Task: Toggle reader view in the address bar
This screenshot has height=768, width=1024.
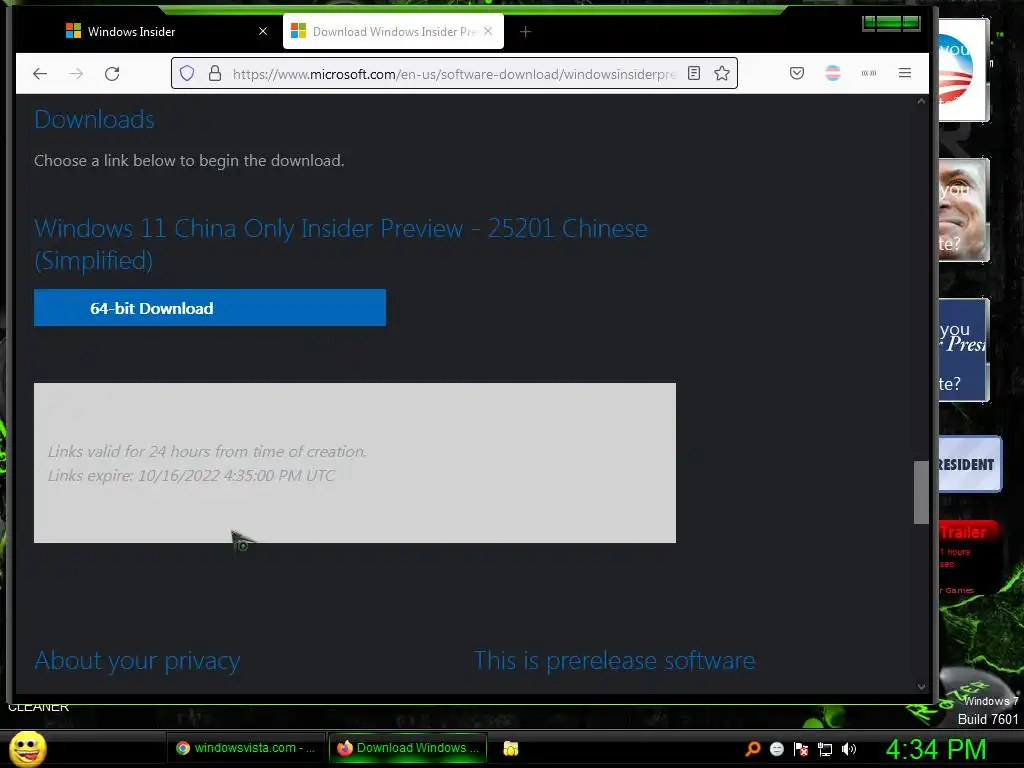Action: 694,73
